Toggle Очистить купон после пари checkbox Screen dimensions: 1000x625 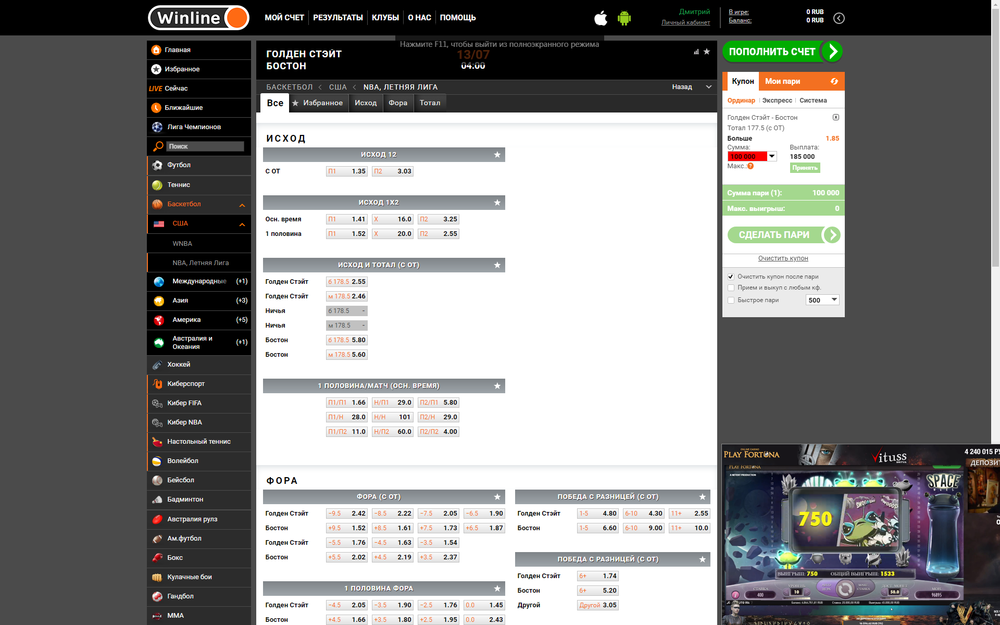pyautogui.click(x=731, y=277)
